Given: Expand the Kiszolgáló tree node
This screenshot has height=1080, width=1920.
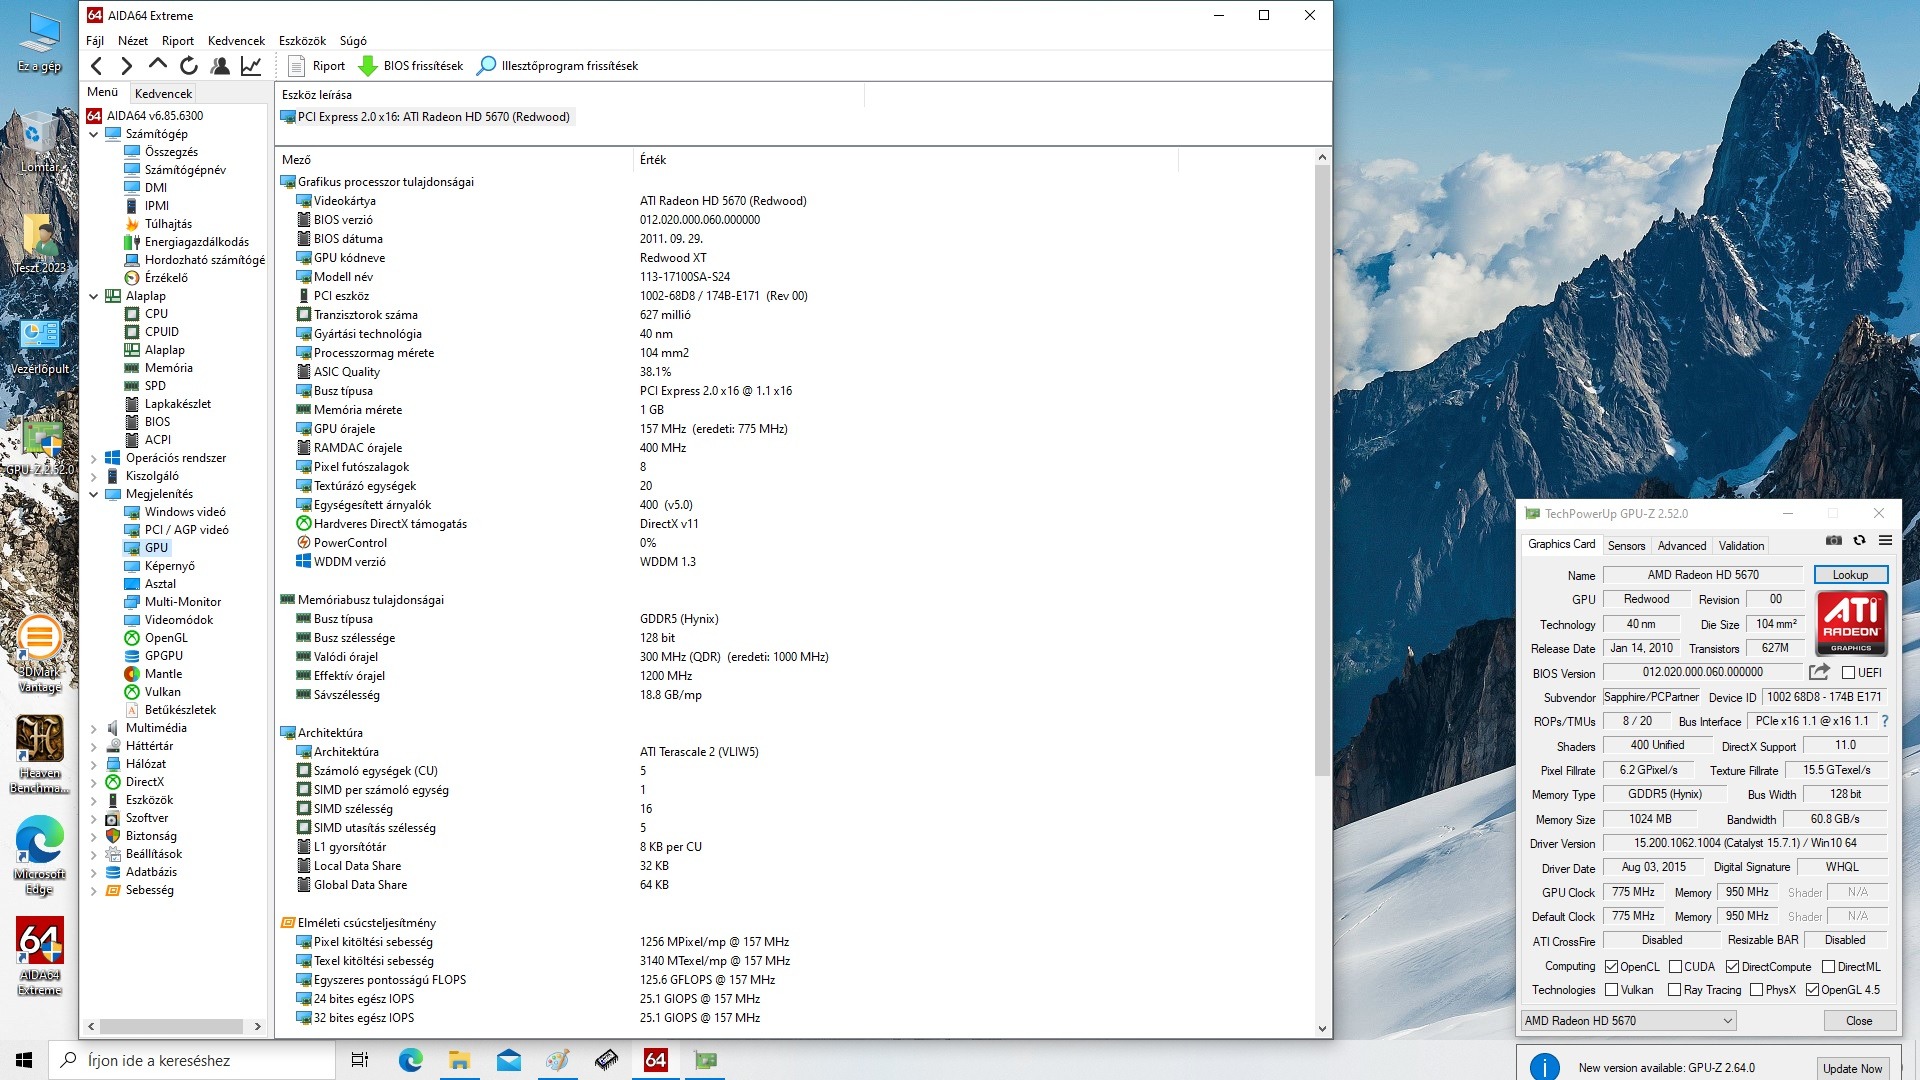Looking at the screenshot, I should tap(94, 476).
